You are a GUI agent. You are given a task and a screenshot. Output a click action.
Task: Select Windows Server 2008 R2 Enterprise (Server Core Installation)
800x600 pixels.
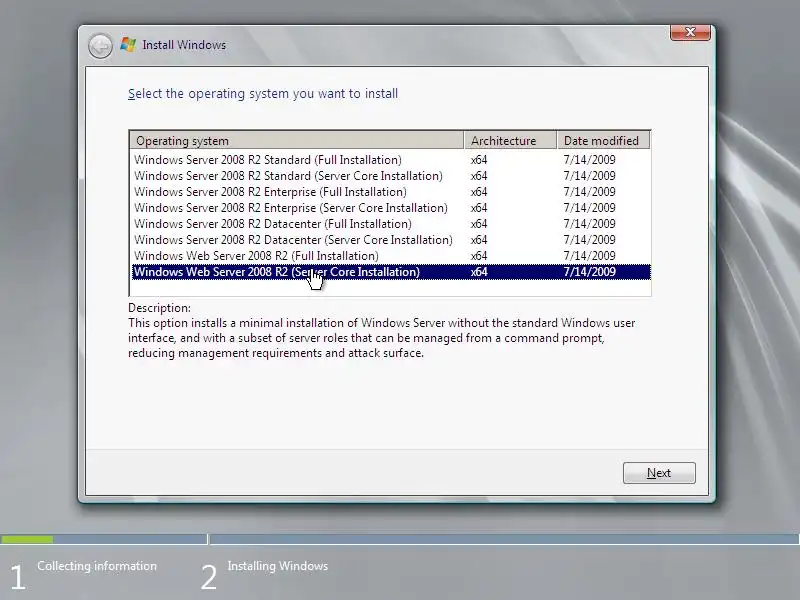[391, 208]
